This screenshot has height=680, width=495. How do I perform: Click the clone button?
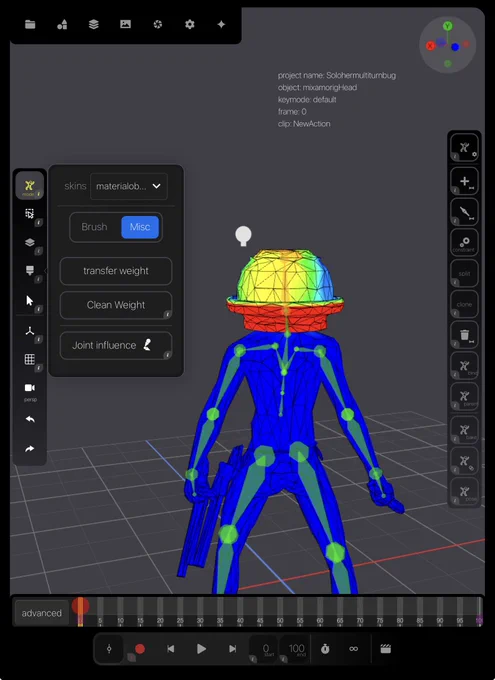click(x=465, y=304)
